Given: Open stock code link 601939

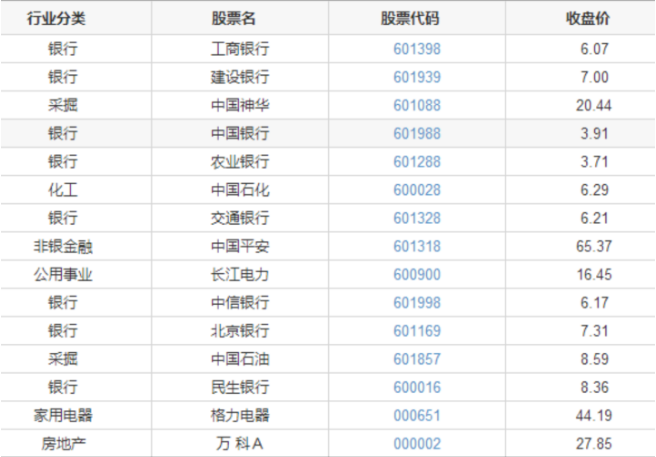Looking at the screenshot, I should click(x=417, y=77).
